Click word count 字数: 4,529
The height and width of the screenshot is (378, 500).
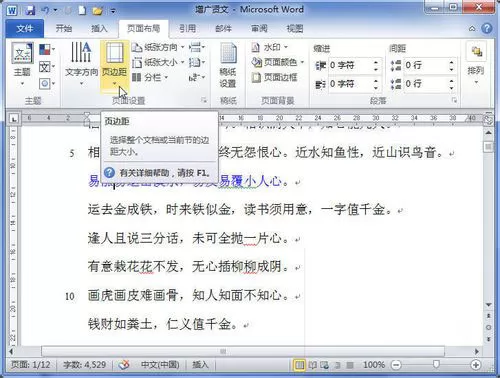pos(84,365)
